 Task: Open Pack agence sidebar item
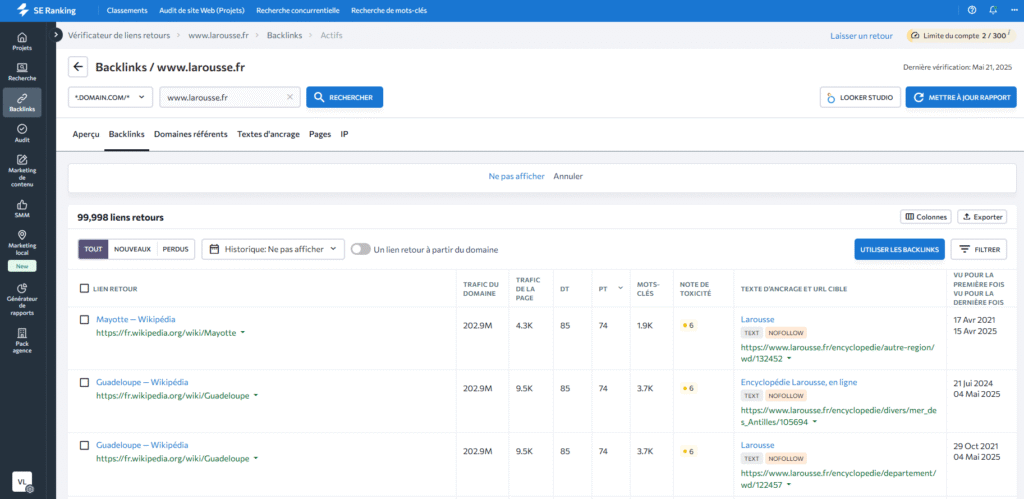click(x=22, y=341)
